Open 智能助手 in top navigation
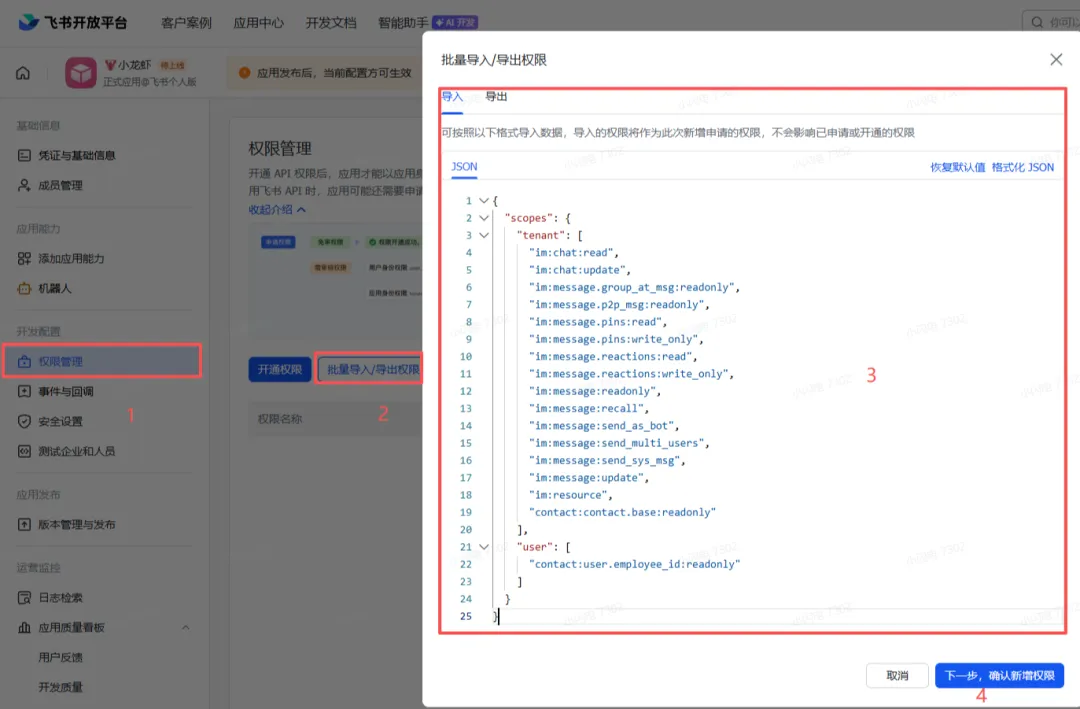Screen dimensions: 1080x709 pos(403,23)
